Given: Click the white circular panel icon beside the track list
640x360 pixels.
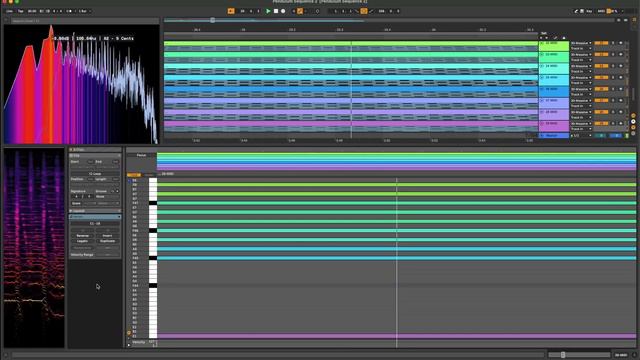Looking at the screenshot, I should click(x=633, y=122).
